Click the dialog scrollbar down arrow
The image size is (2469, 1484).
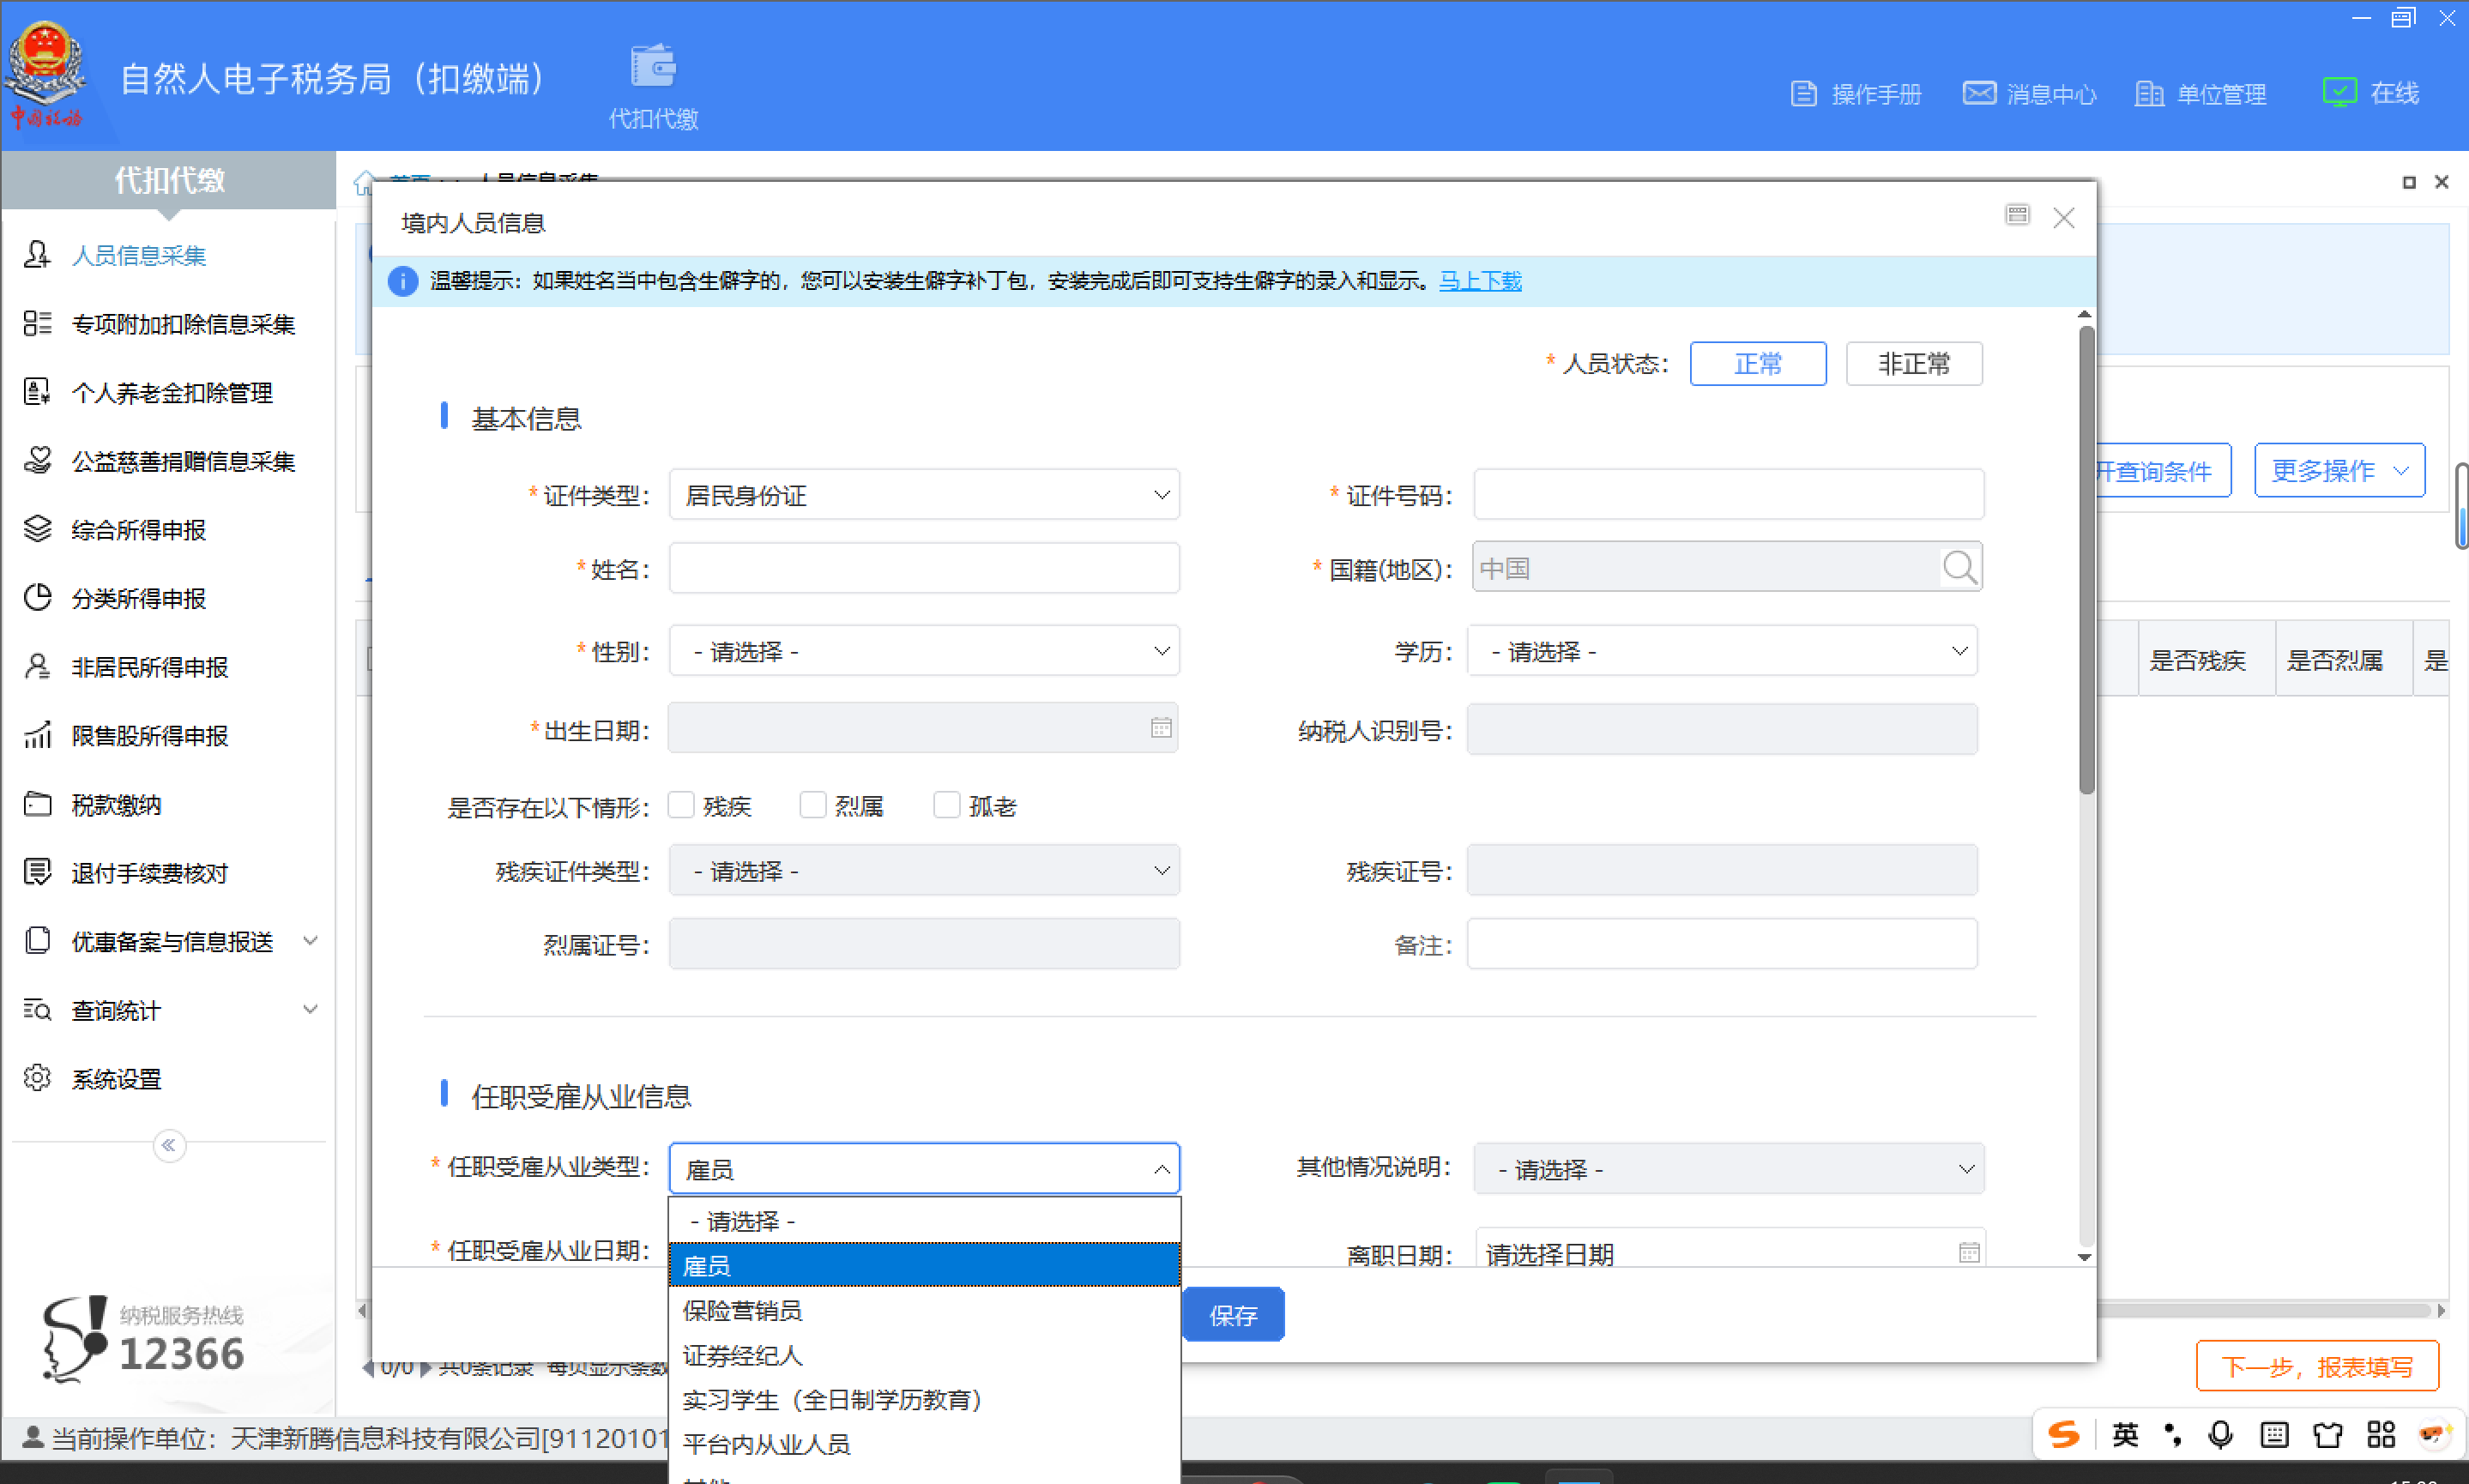click(2085, 1257)
